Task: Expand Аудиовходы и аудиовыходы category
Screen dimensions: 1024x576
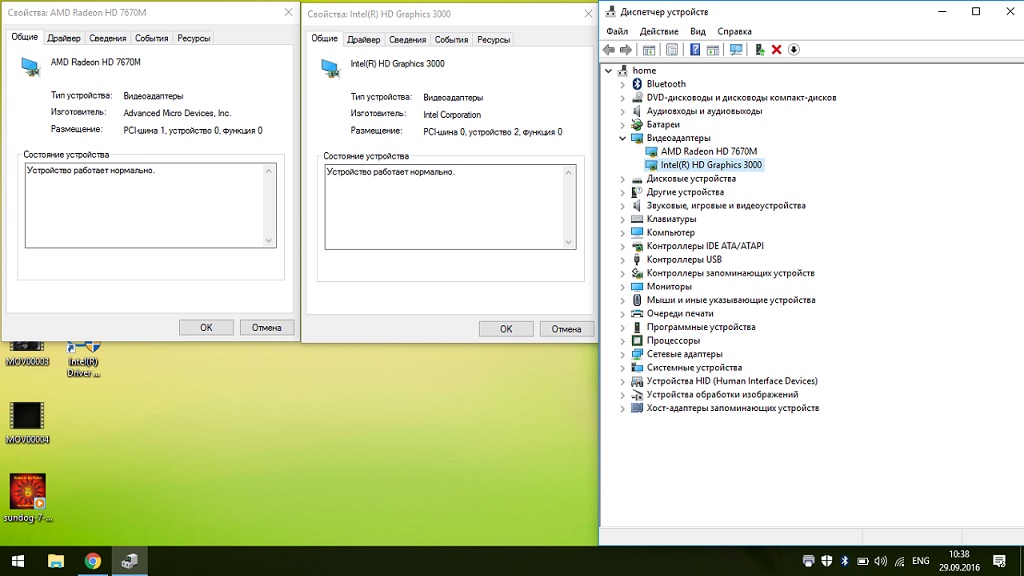Action: pos(622,111)
